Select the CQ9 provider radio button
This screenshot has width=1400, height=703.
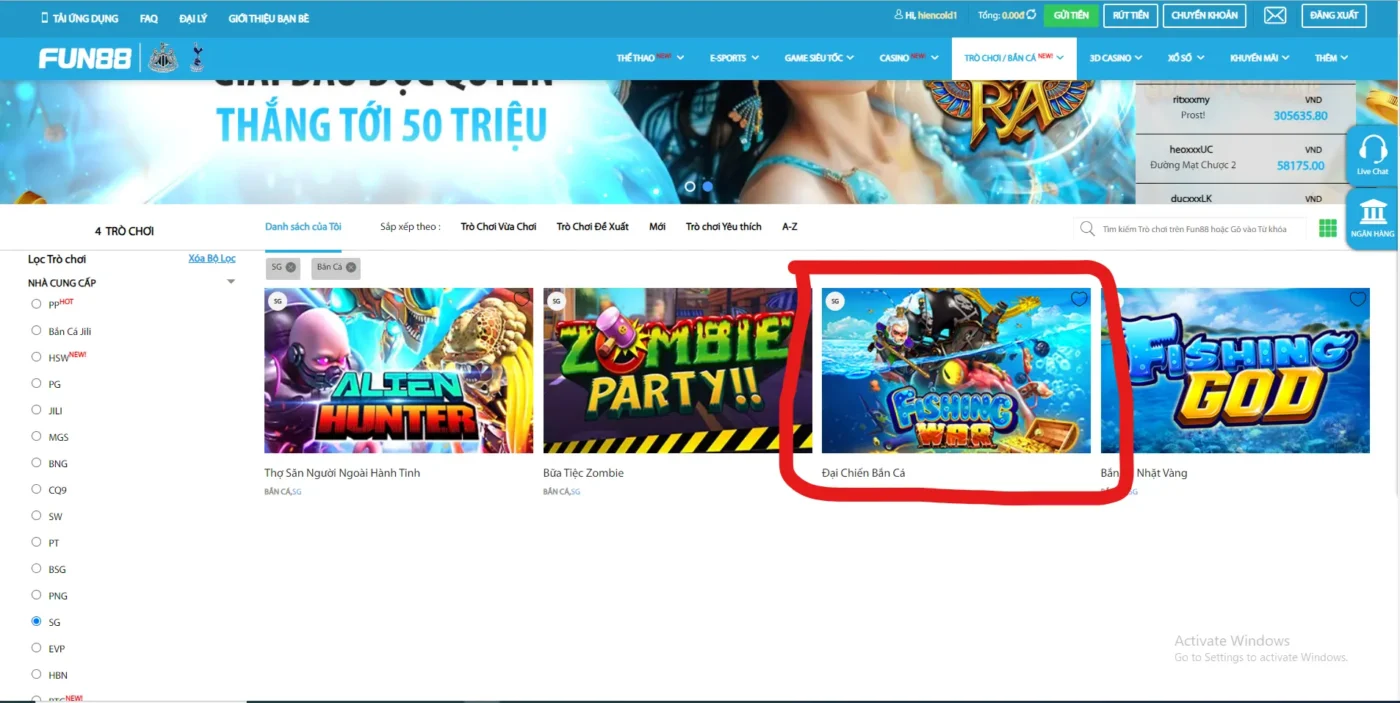[37, 490]
